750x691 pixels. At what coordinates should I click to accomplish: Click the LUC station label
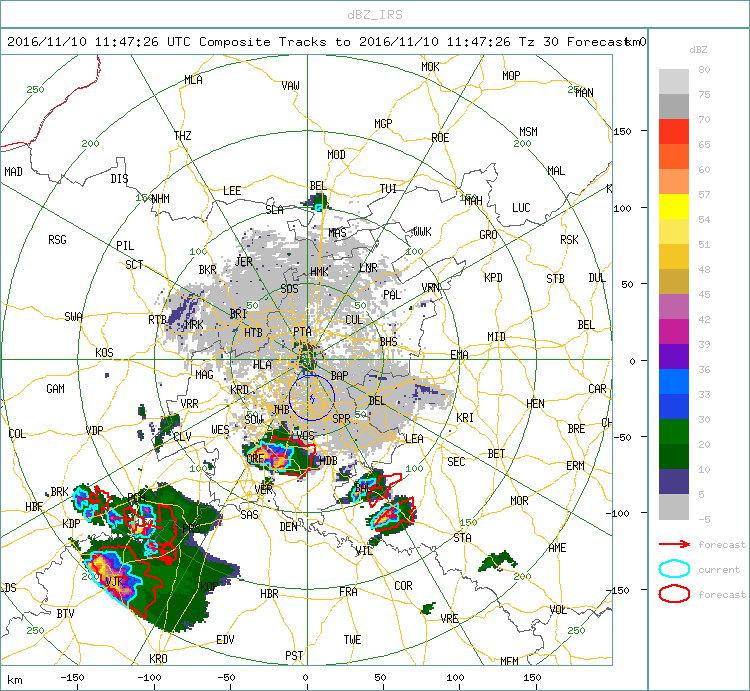[x=521, y=208]
